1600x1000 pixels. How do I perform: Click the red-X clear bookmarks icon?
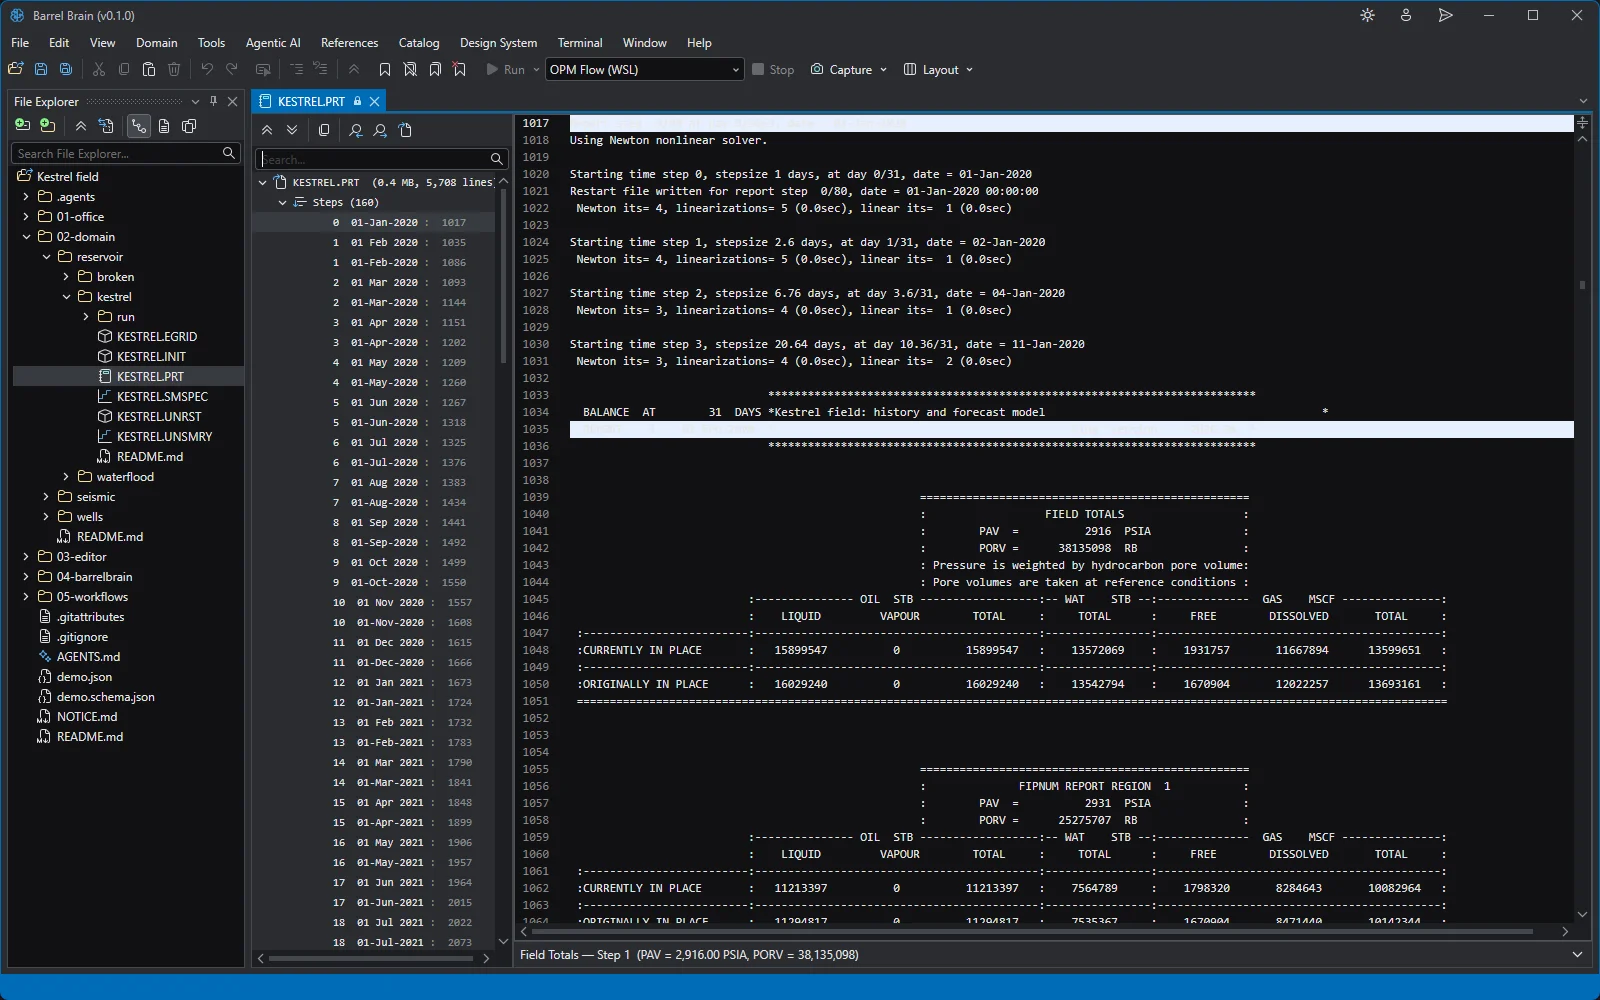(x=460, y=69)
